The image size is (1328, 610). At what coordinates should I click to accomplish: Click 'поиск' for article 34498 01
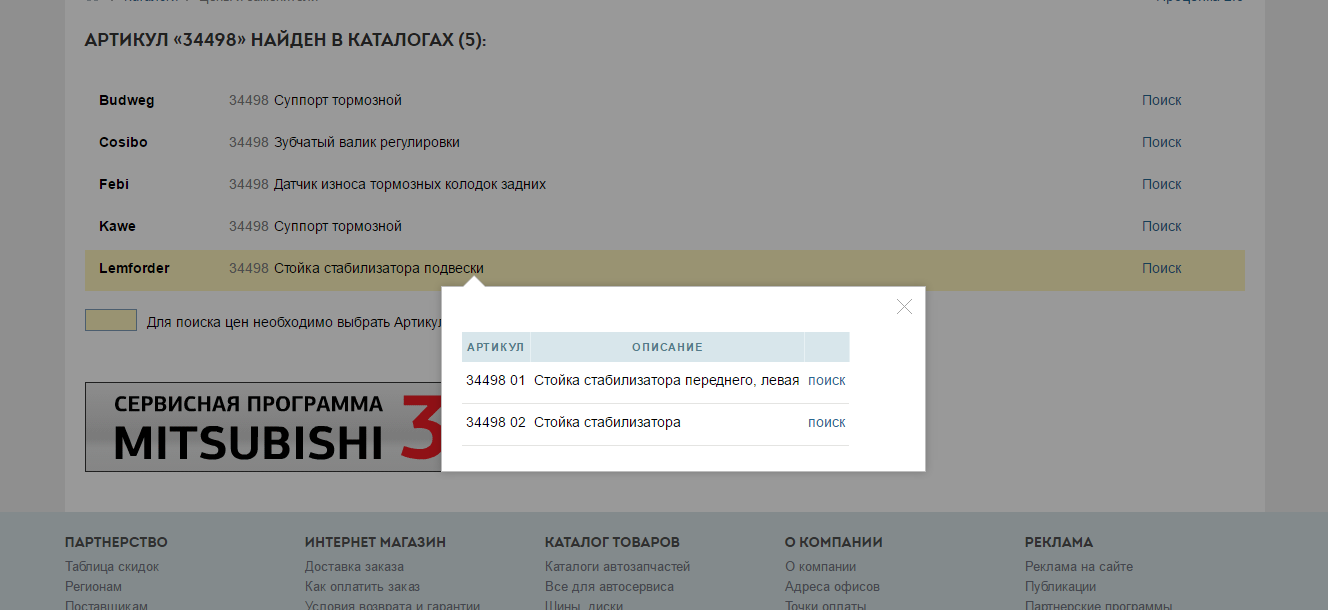826,380
